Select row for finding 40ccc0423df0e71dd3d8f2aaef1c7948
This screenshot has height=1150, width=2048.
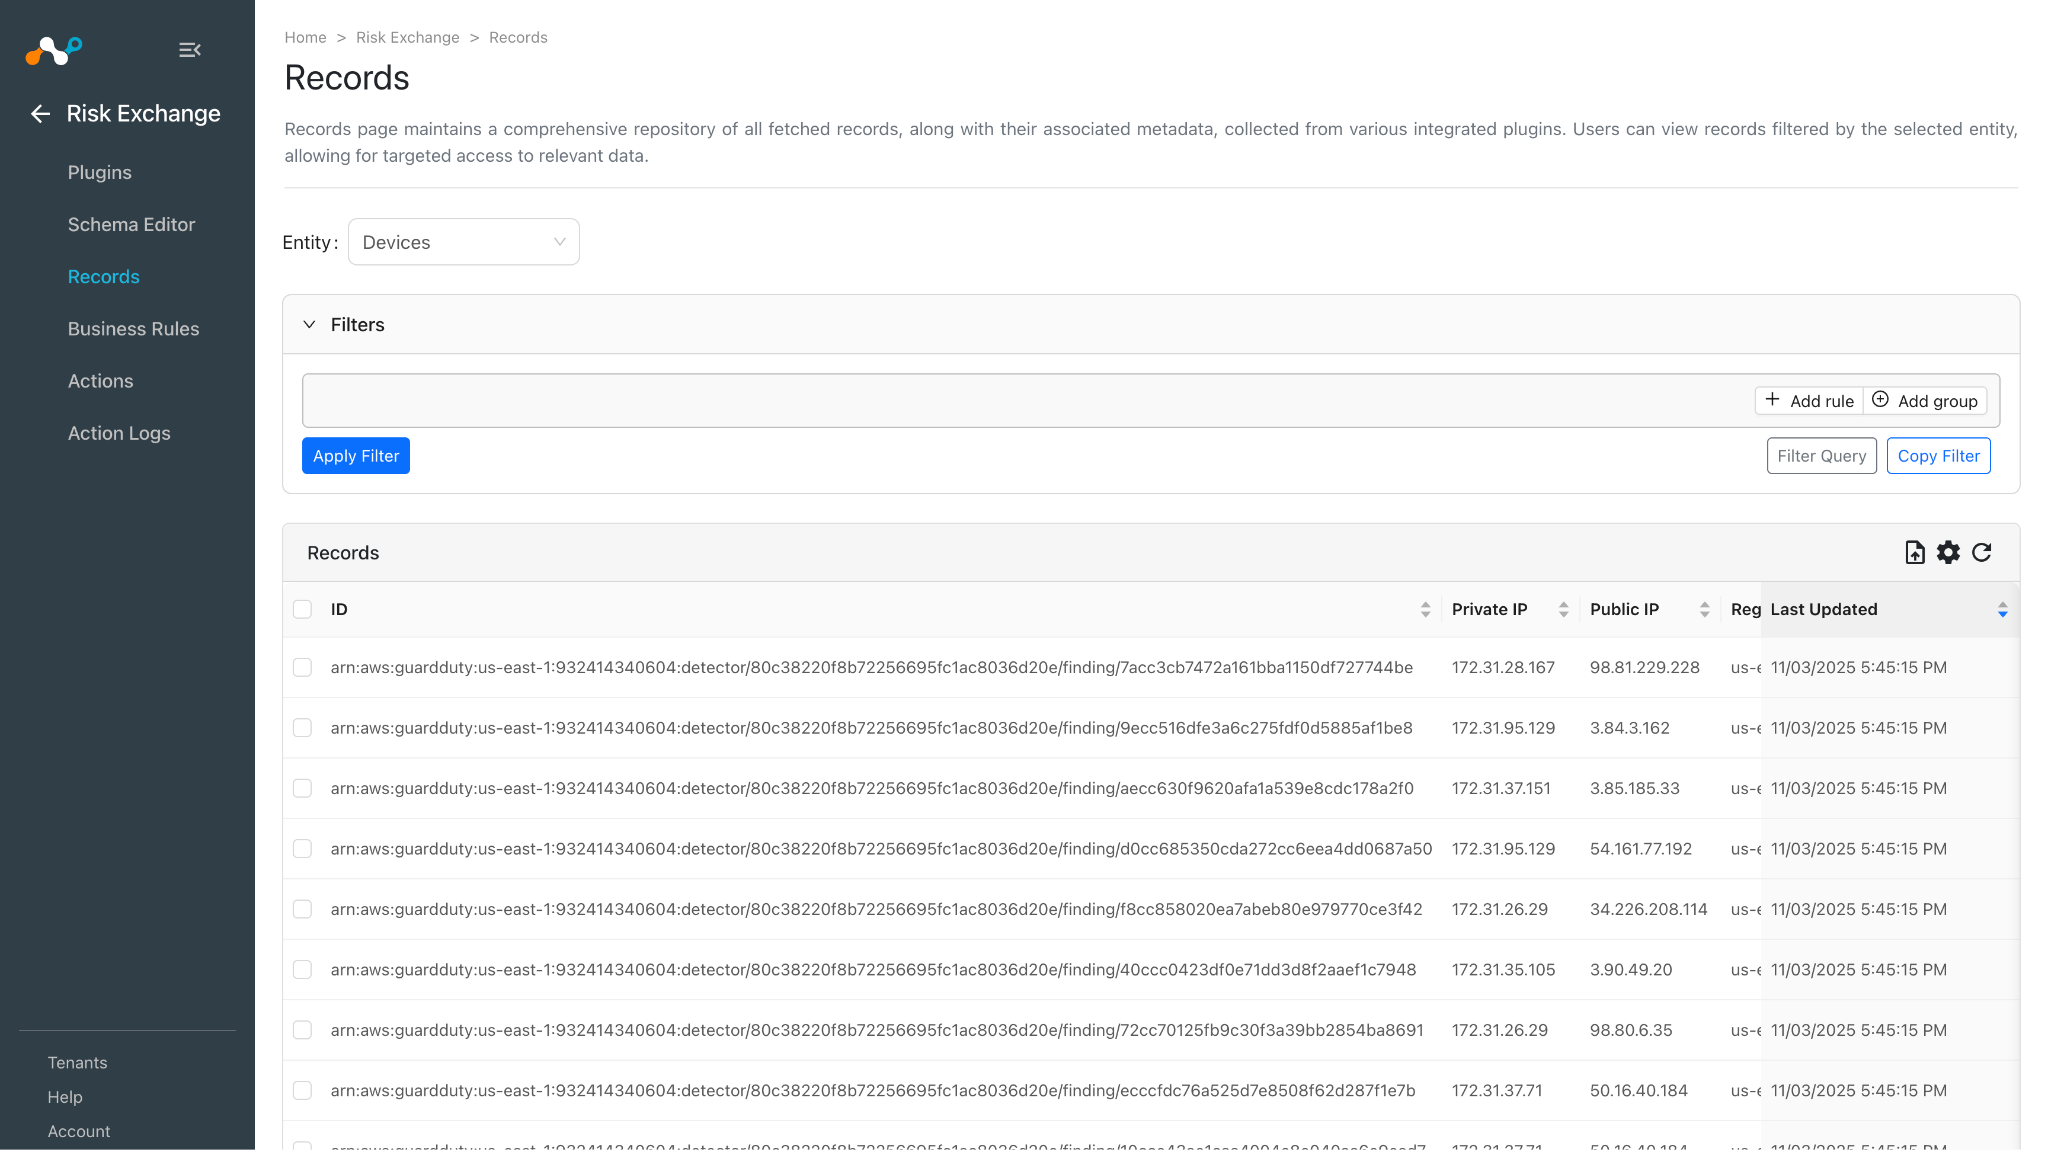click(x=302, y=970)
